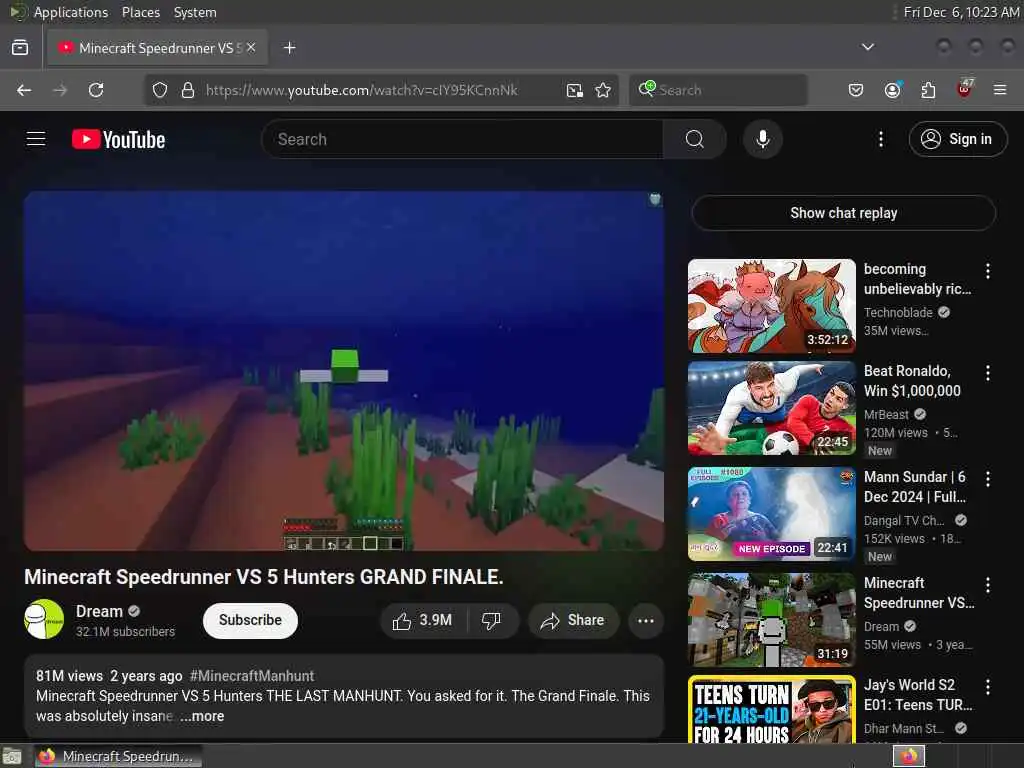Click the show desktop icon in the taskbar

12,756
